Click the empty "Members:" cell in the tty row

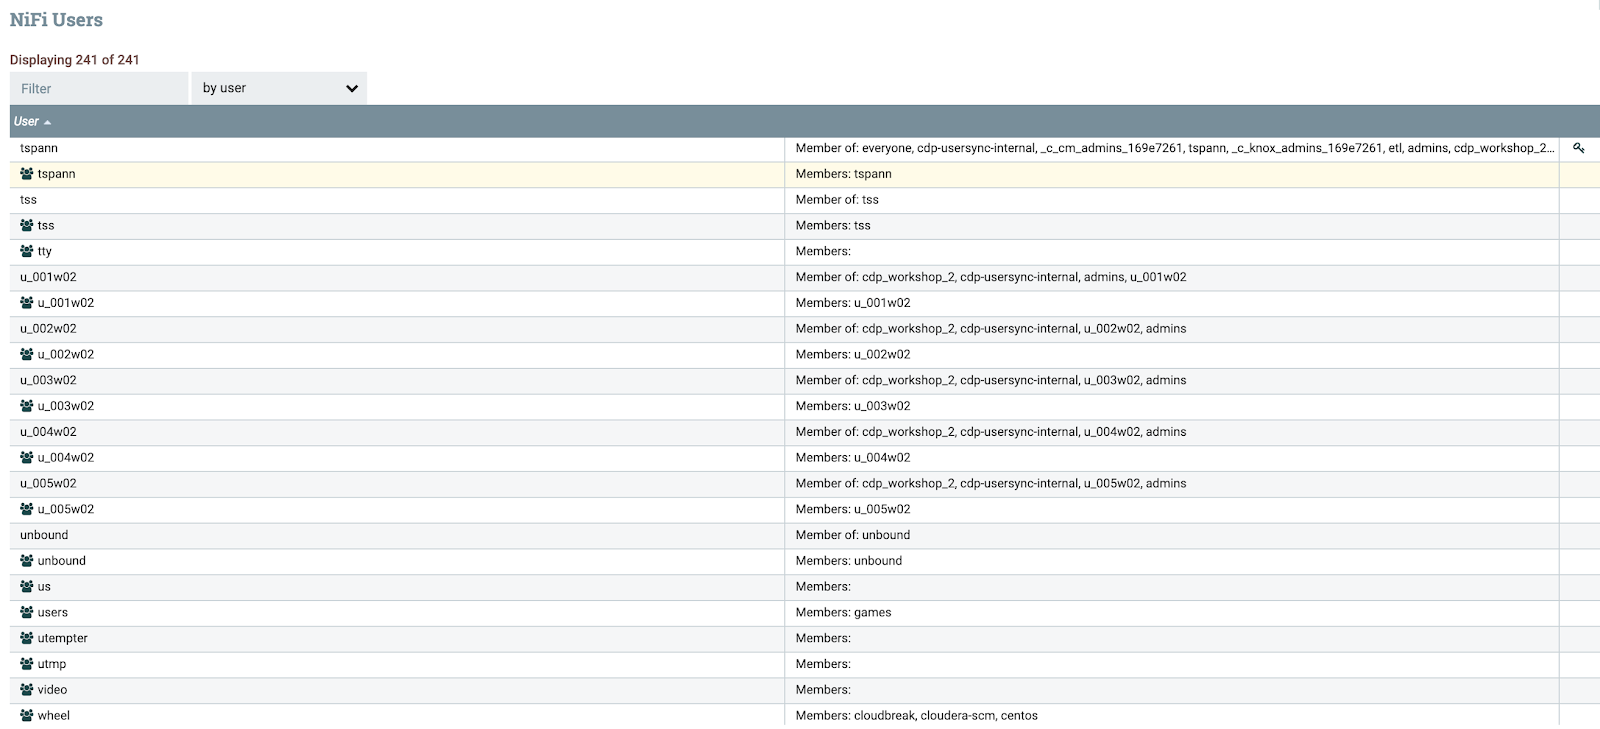1172,251
